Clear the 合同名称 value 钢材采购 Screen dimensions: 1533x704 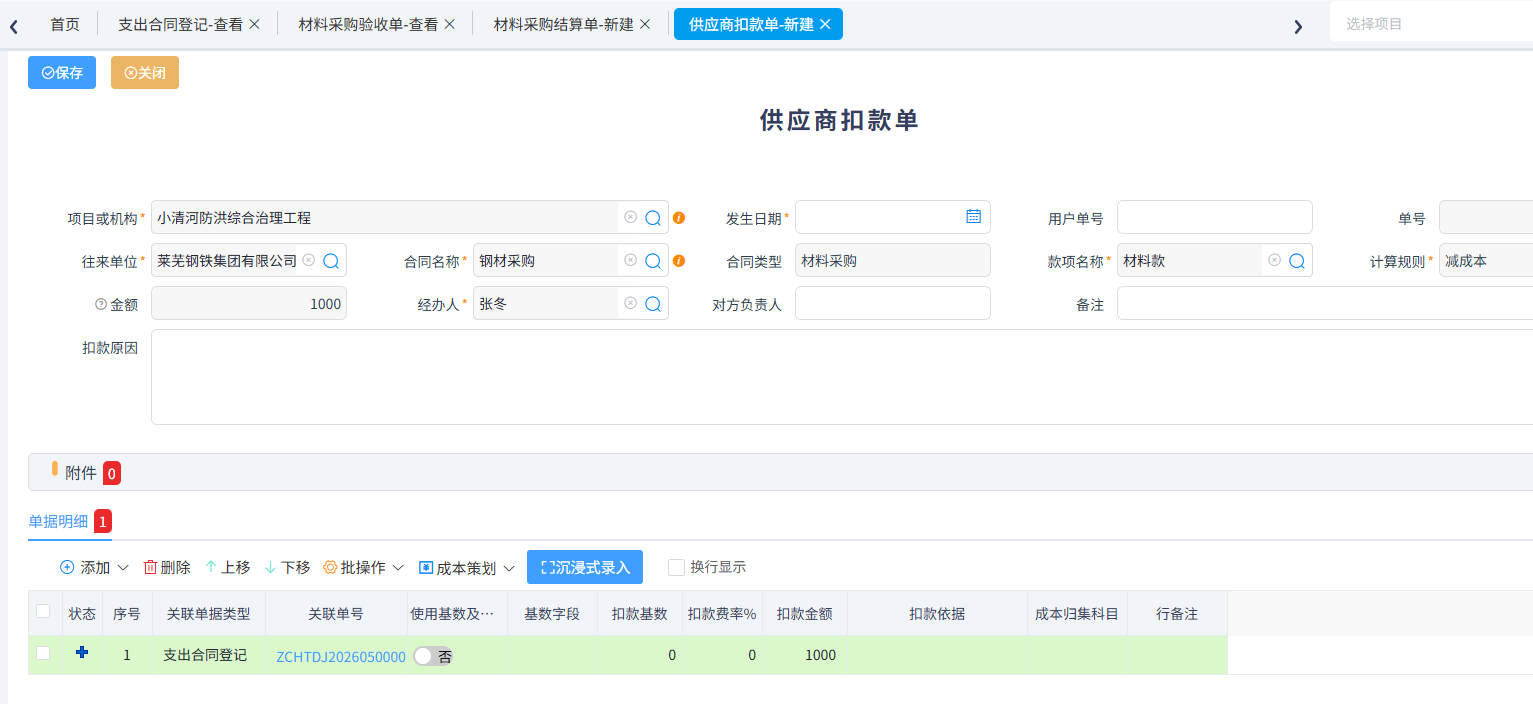pyautogui.click(x=630, y=260)
